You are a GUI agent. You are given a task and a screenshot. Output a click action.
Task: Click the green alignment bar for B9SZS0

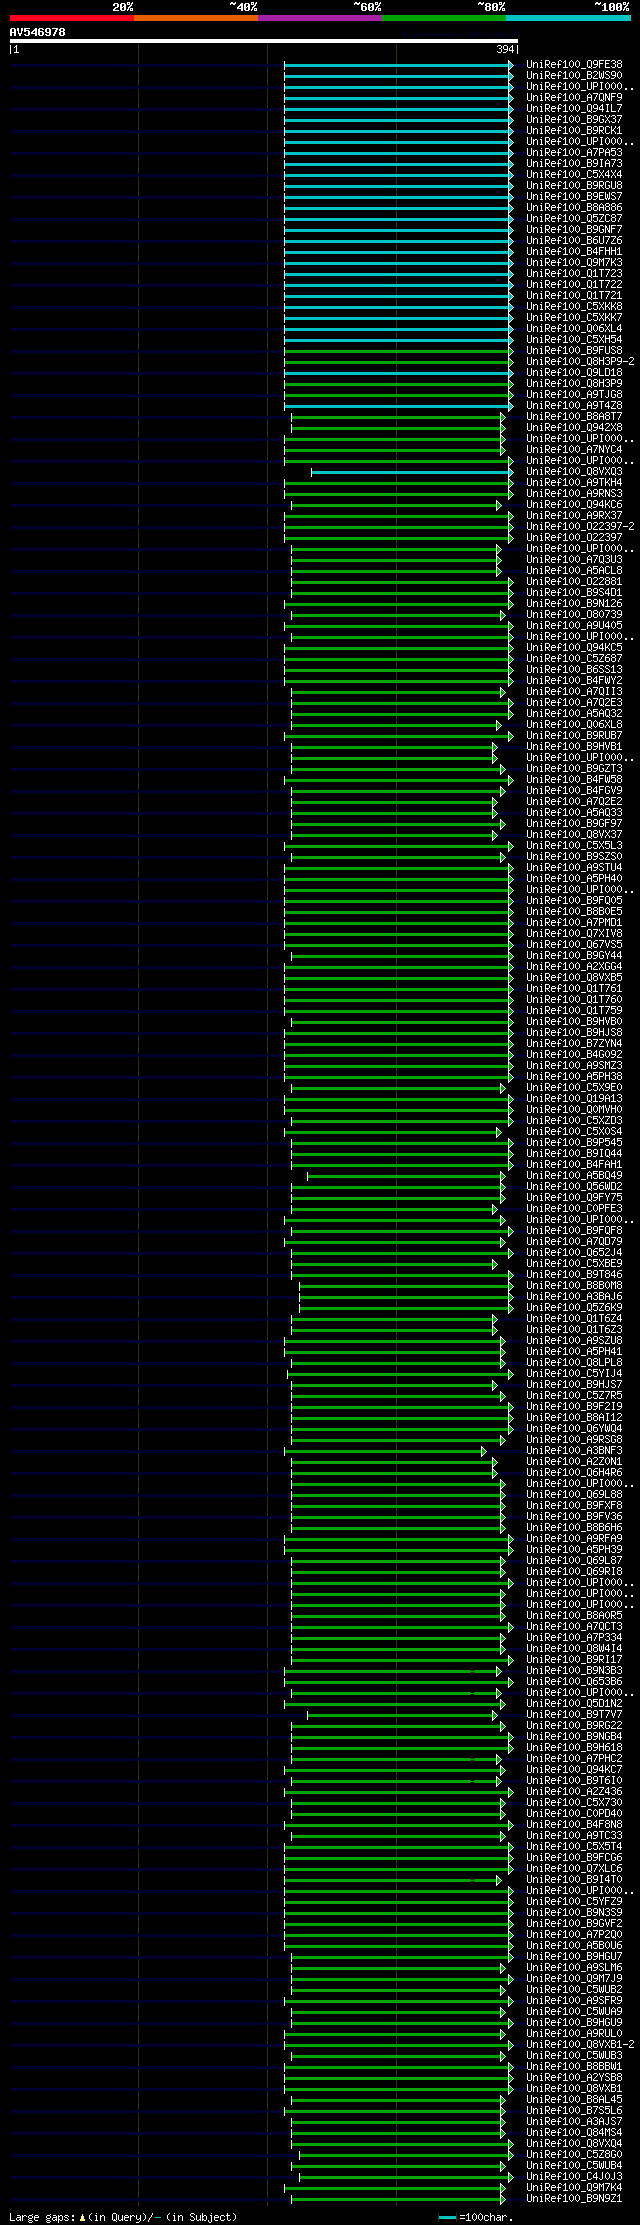(x=398, y=857)
